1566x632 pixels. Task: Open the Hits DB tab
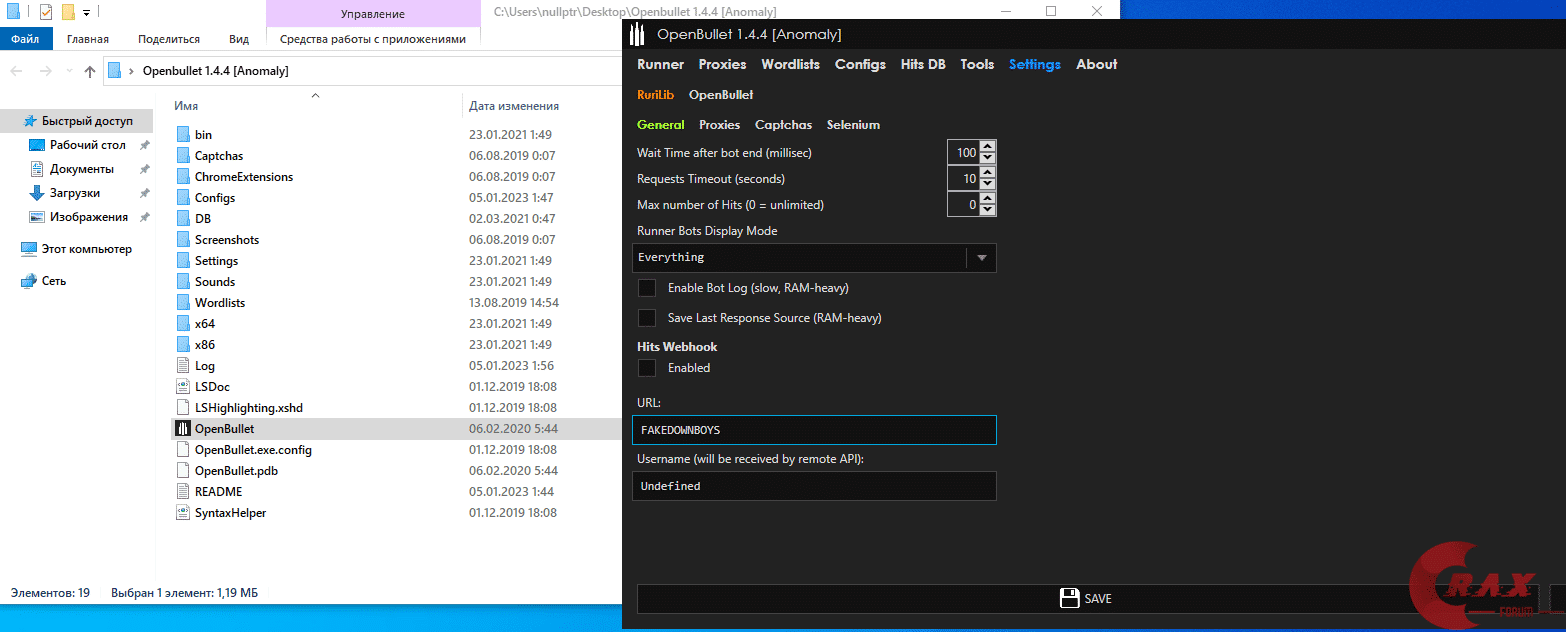923,64
